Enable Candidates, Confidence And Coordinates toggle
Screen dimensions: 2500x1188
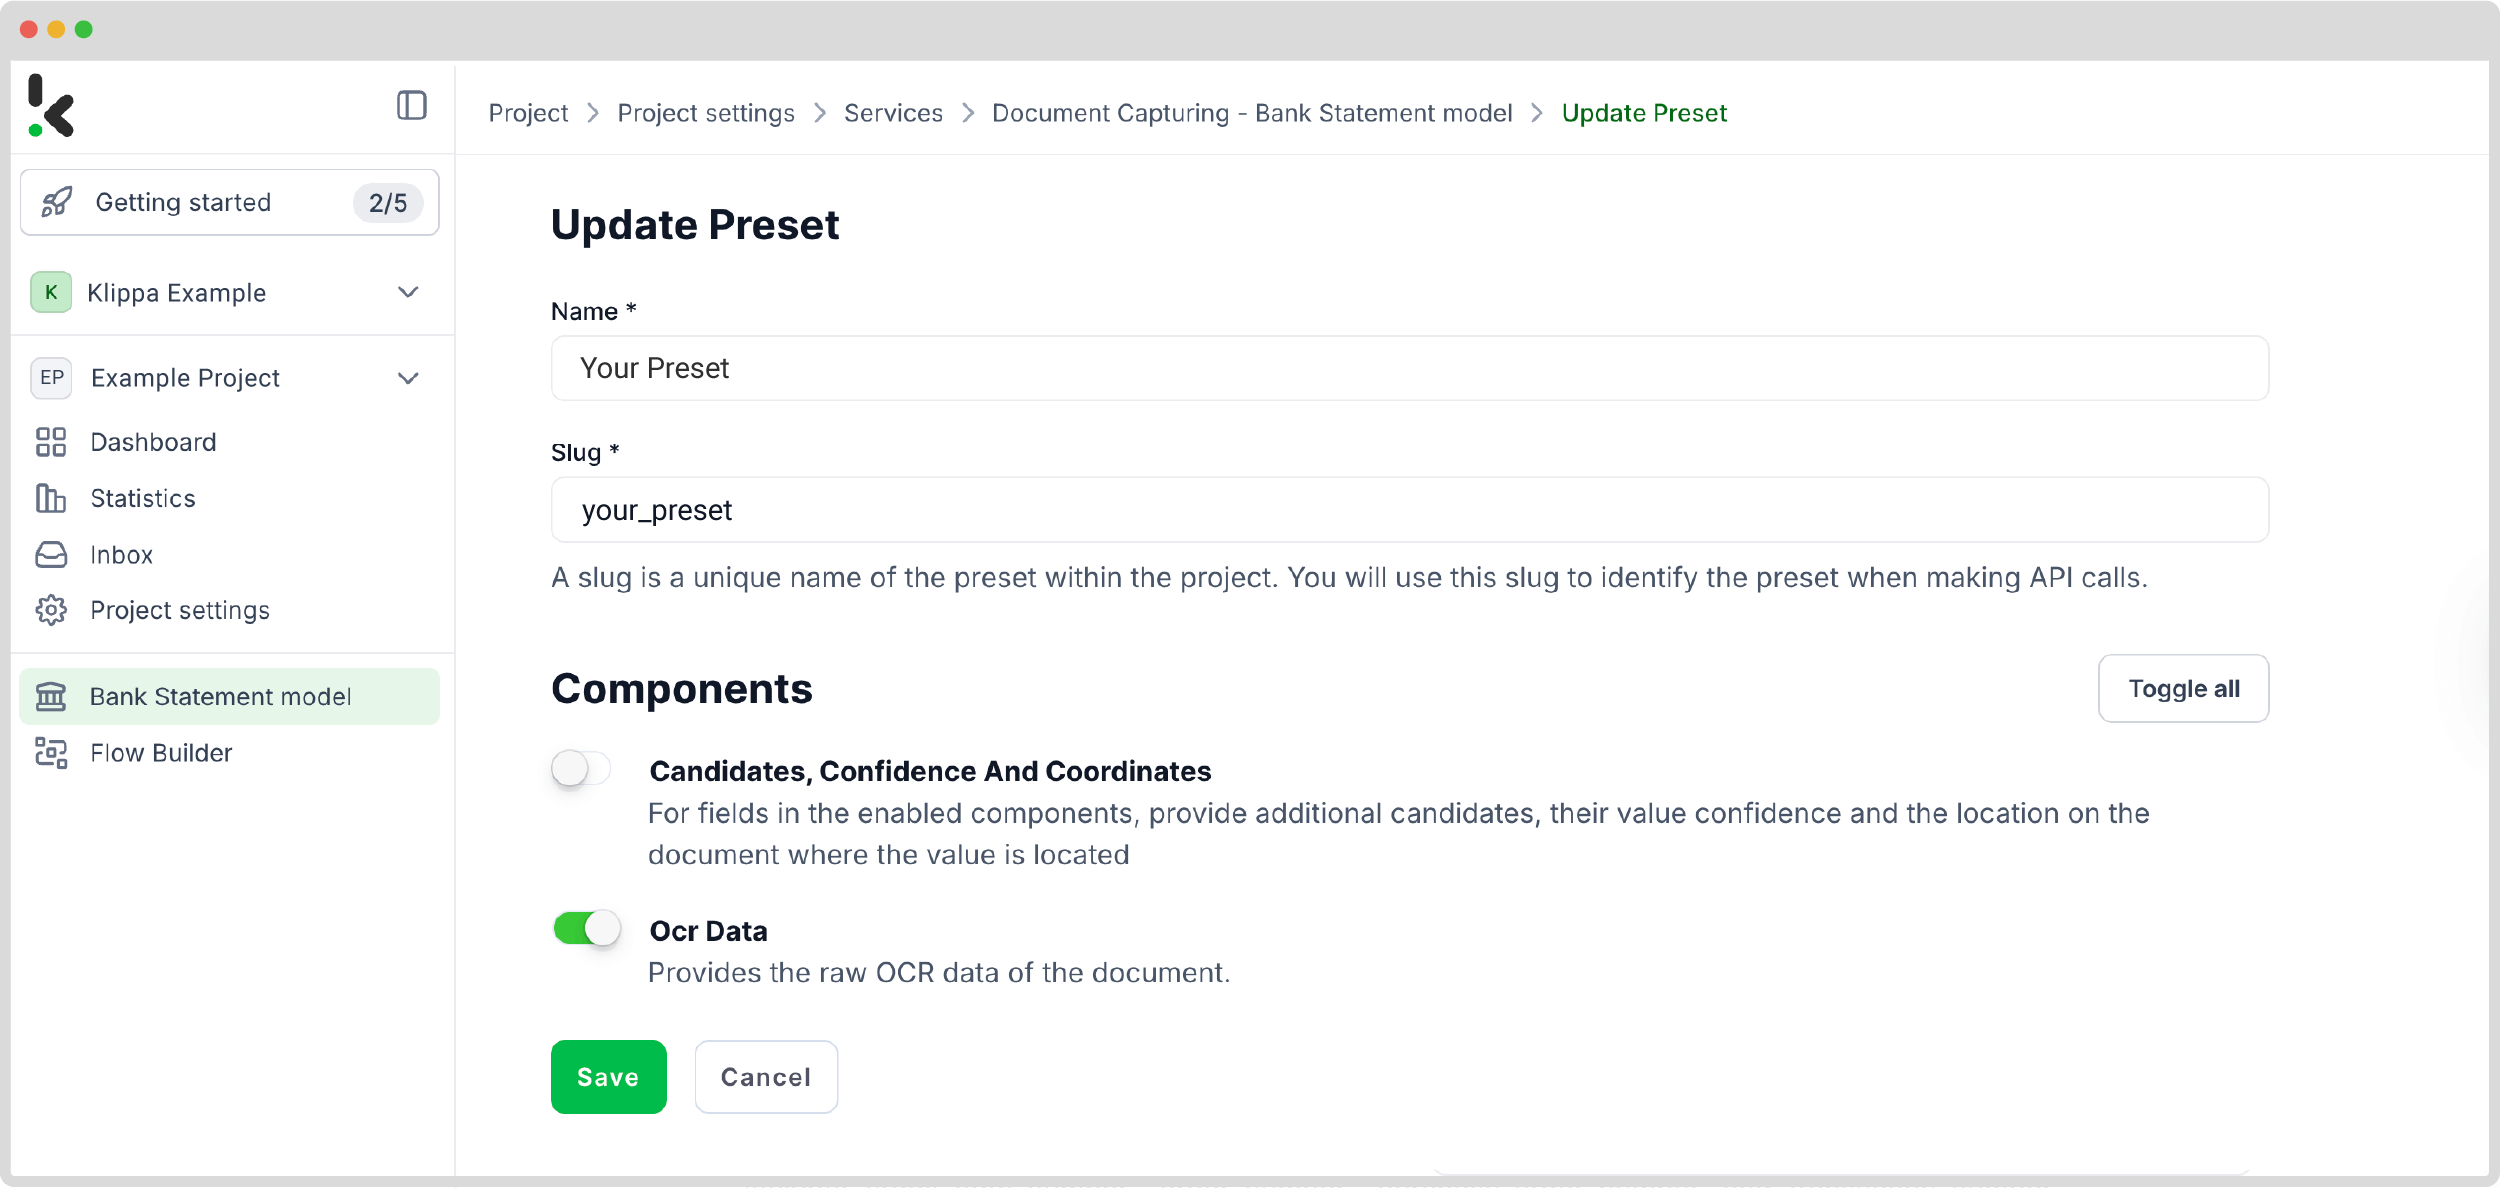(581, 769)
